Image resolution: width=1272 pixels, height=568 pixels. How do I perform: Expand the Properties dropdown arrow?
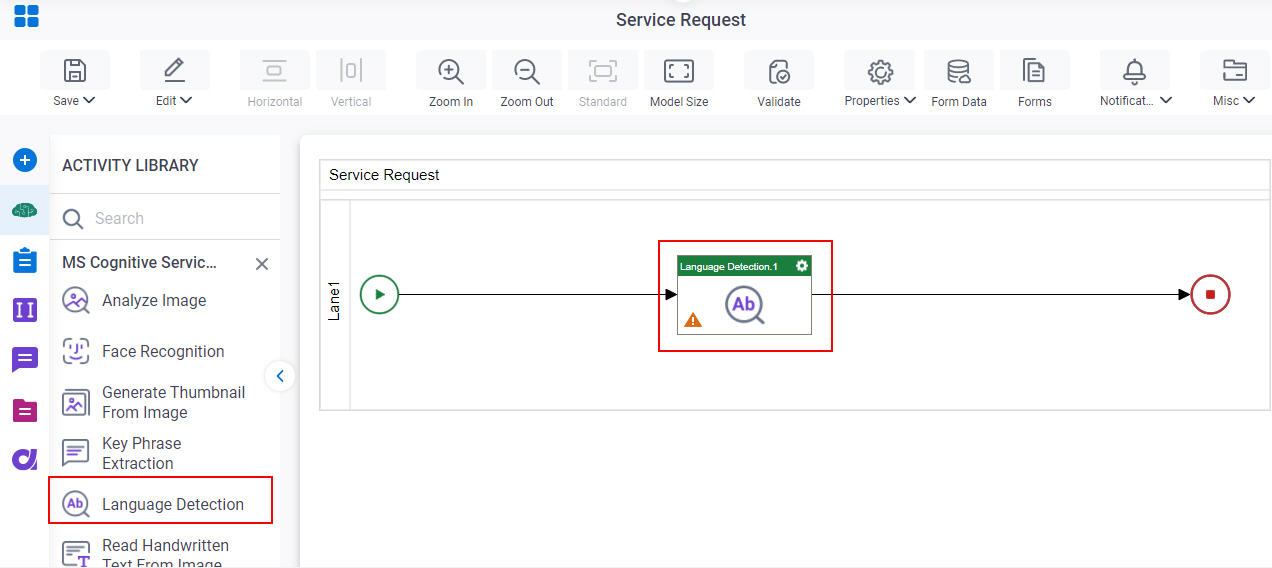coord(910,100)
